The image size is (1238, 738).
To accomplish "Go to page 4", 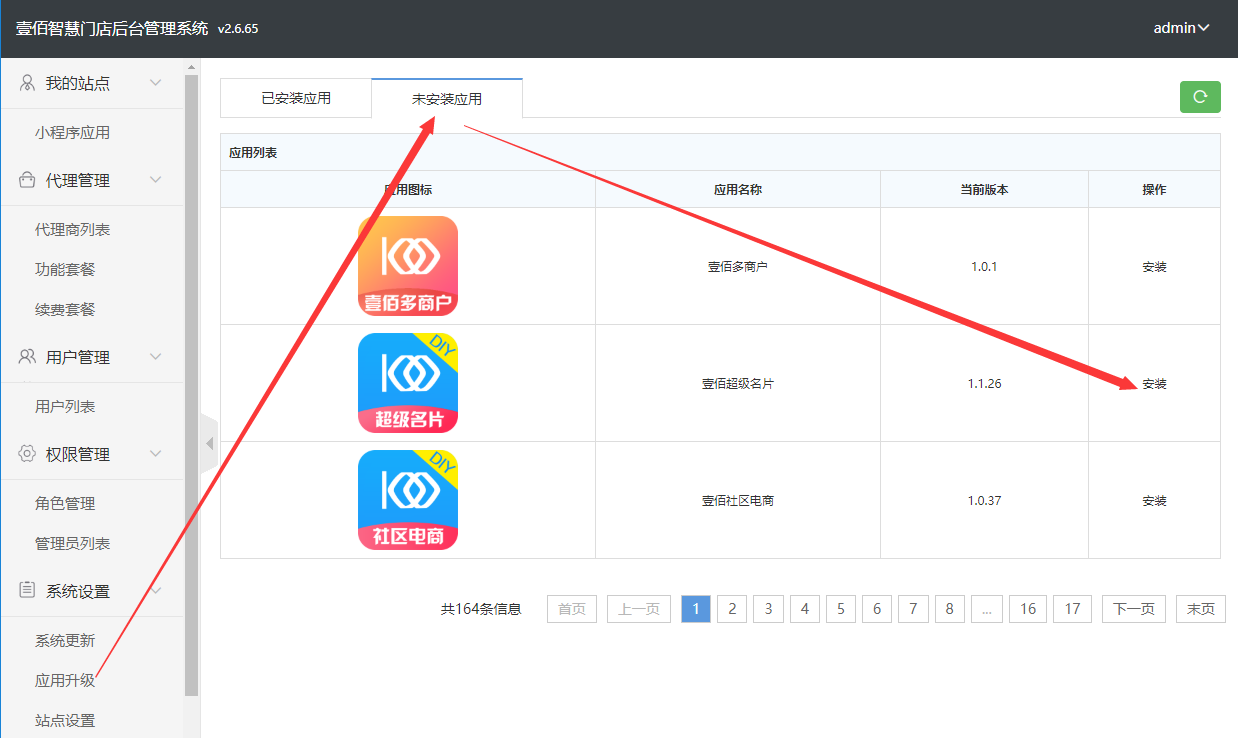I will 805,609.
